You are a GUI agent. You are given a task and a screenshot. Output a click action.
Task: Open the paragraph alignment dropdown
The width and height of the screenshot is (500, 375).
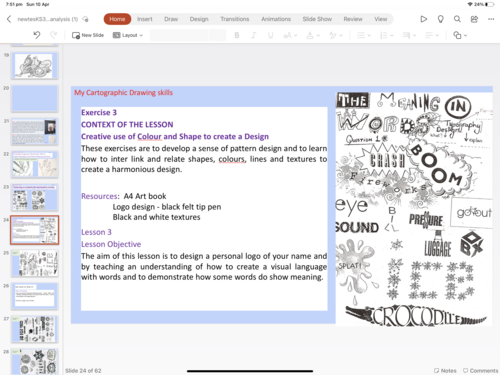coord(432,35)
